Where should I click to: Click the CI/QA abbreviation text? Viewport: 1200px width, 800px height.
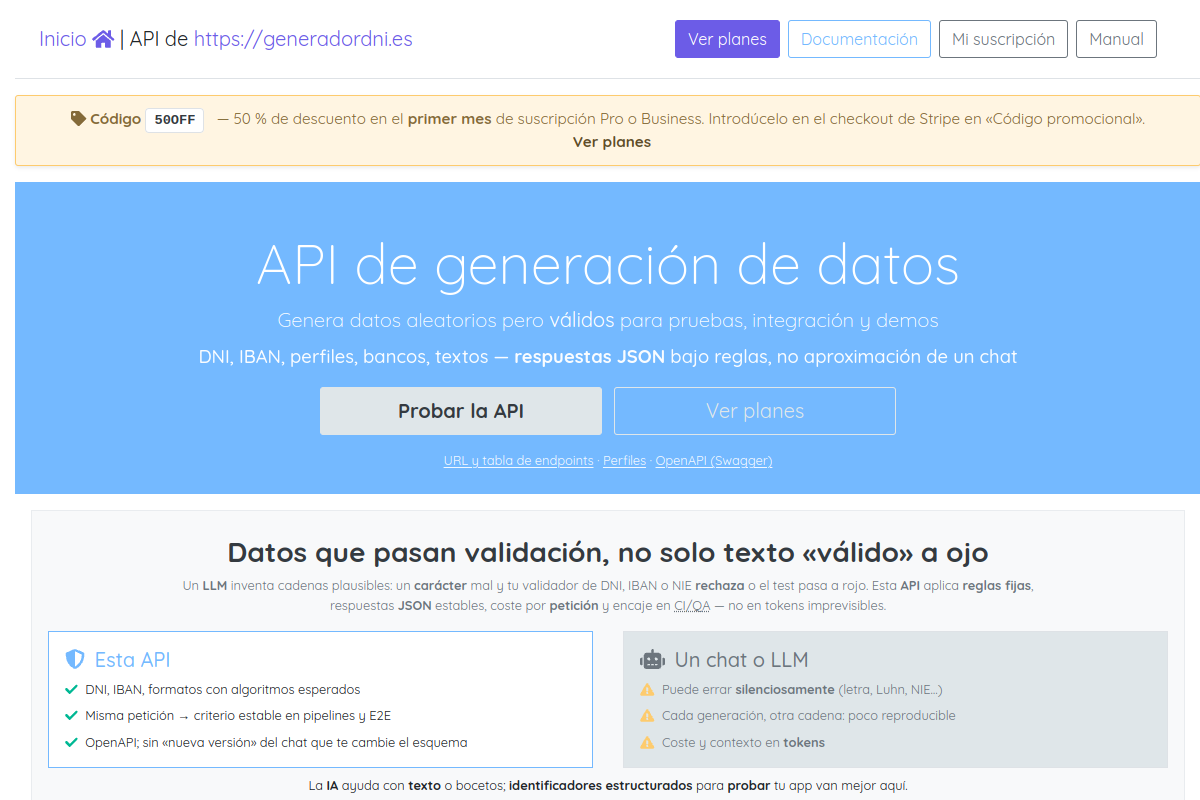pyautogui.click(x=692, y=606)
